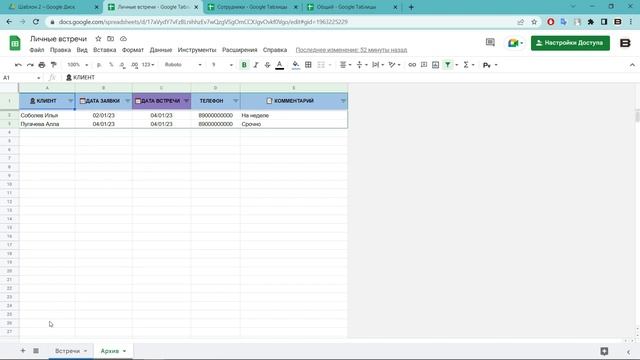The image size is (640, 360).
Task: Click the Google Meet camera icon
Action: (x=513, y=43)
